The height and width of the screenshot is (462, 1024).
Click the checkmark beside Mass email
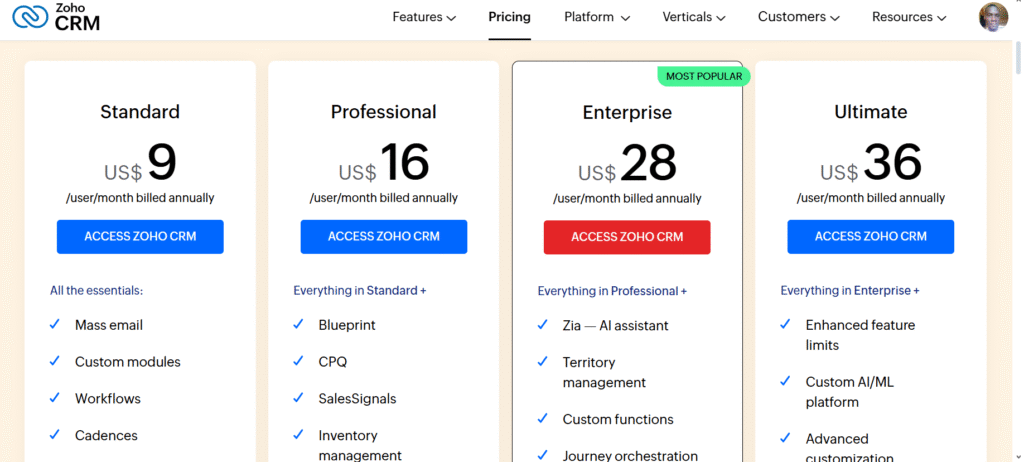(x=55, y=324)
